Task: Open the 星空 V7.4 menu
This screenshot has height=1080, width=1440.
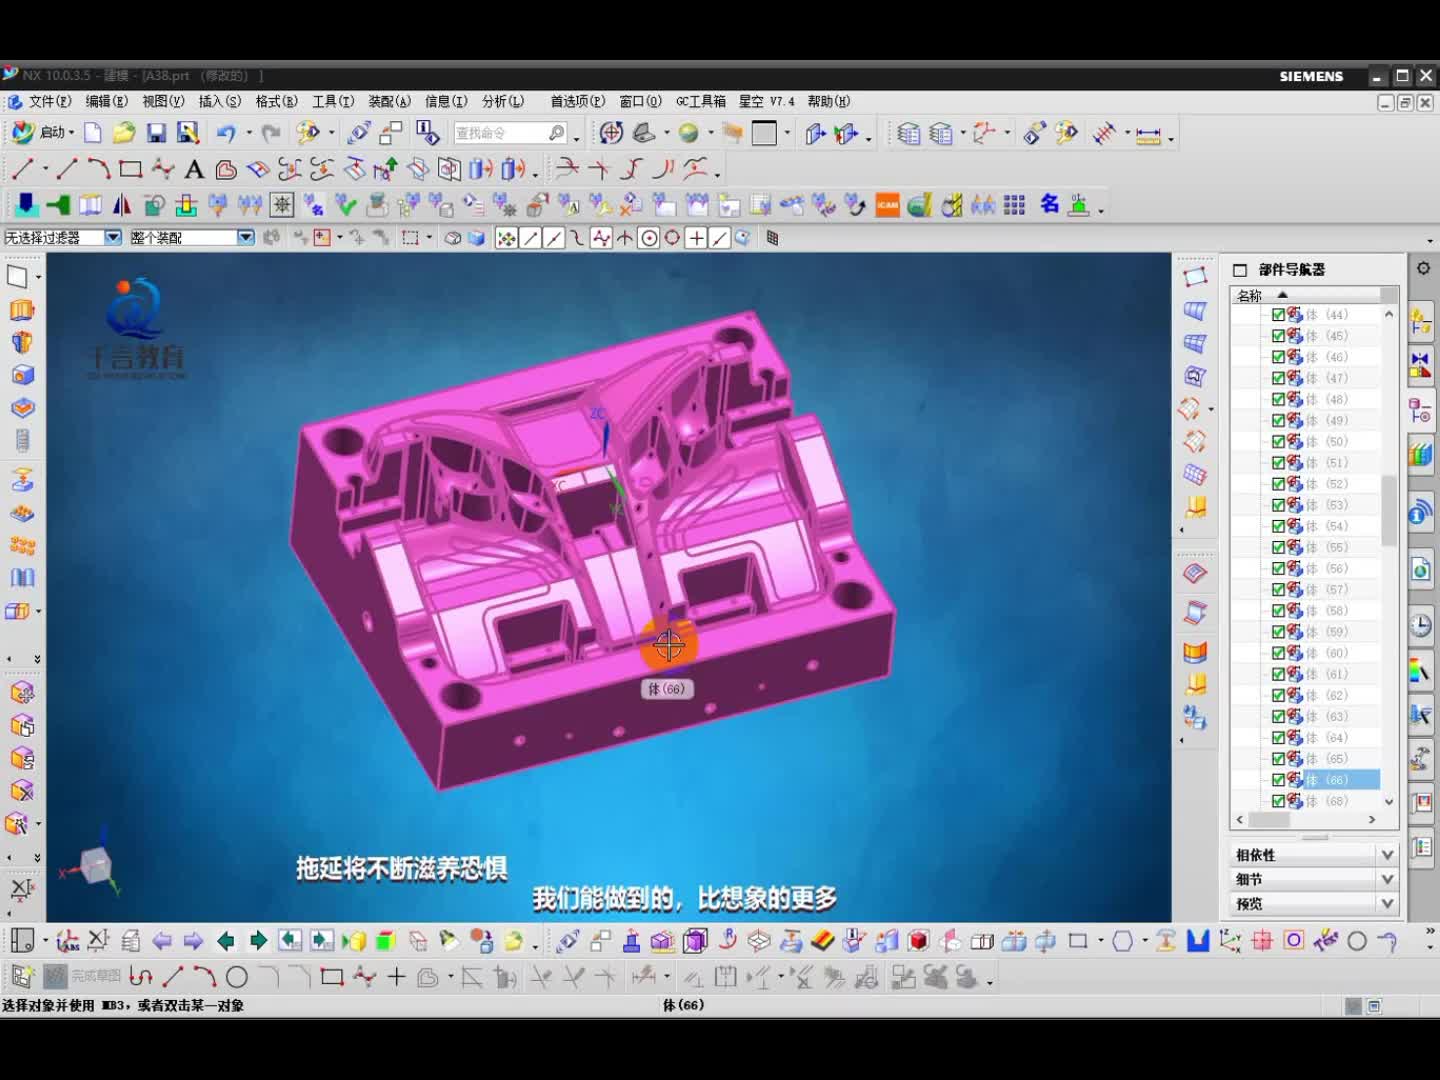Action: [x=767, y=101]
